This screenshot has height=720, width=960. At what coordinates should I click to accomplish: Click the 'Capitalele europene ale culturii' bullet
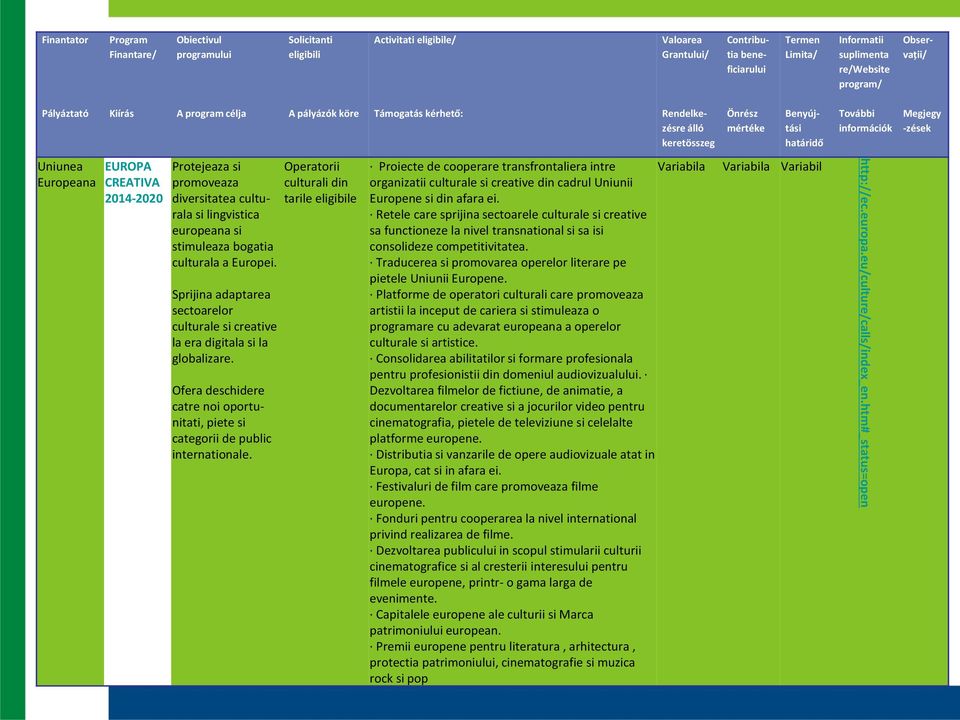[481, 622]
